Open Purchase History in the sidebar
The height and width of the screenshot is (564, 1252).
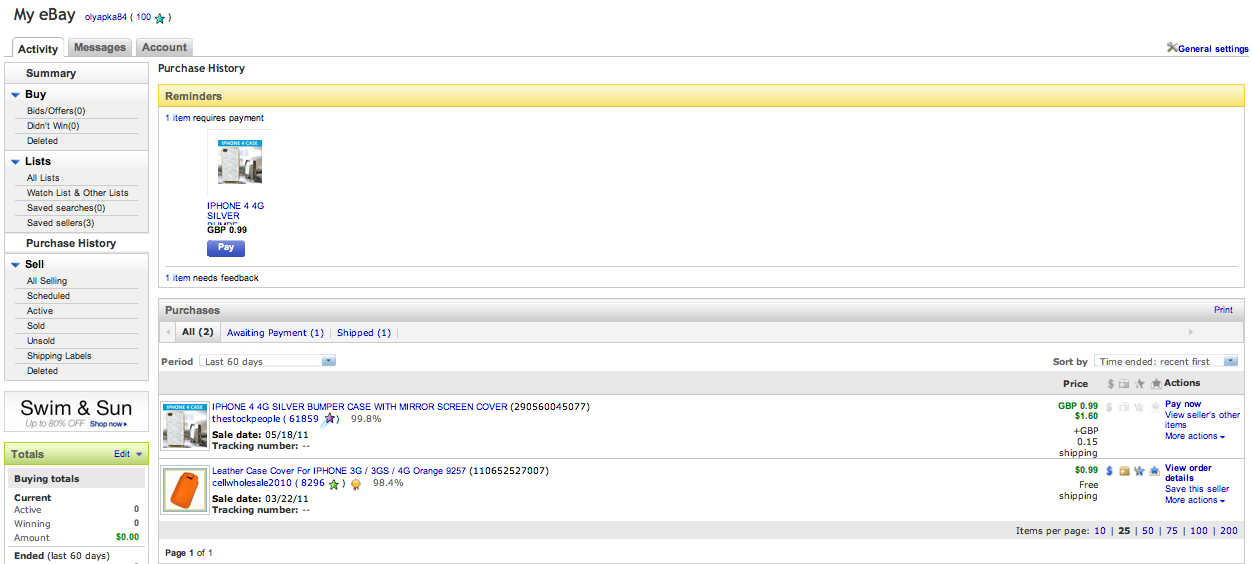point(71,243)
